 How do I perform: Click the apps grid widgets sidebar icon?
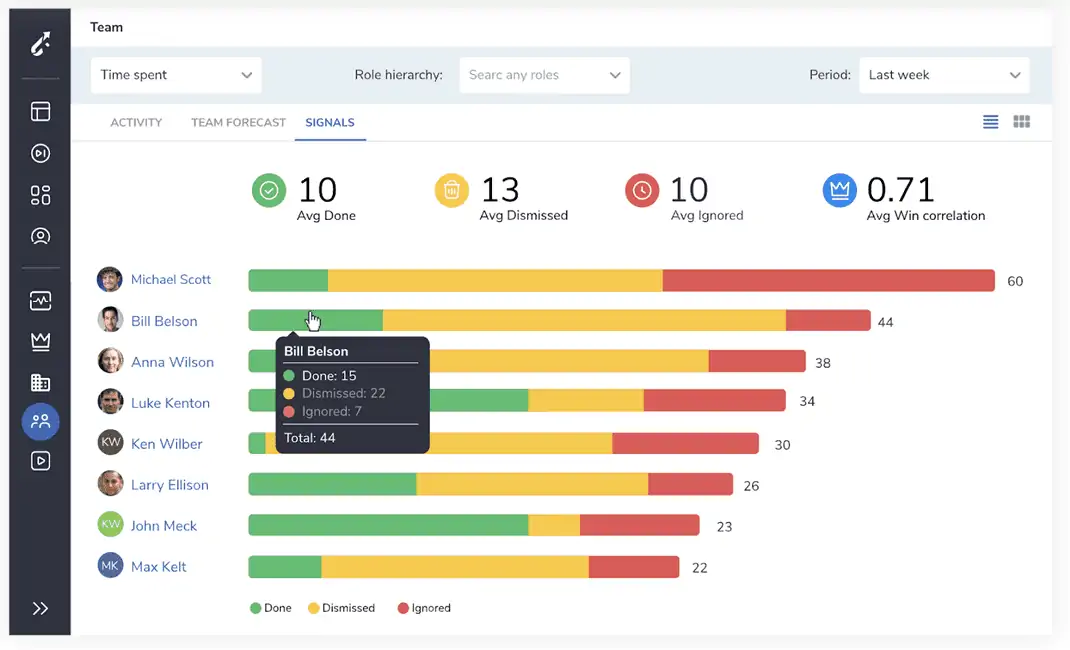tap(40, 195)
